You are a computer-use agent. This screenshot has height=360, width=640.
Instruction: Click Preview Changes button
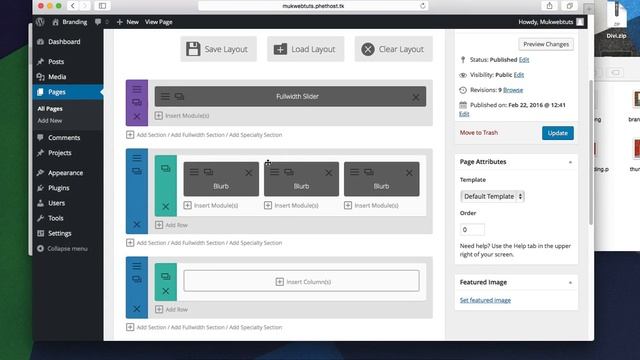[546, 44]
